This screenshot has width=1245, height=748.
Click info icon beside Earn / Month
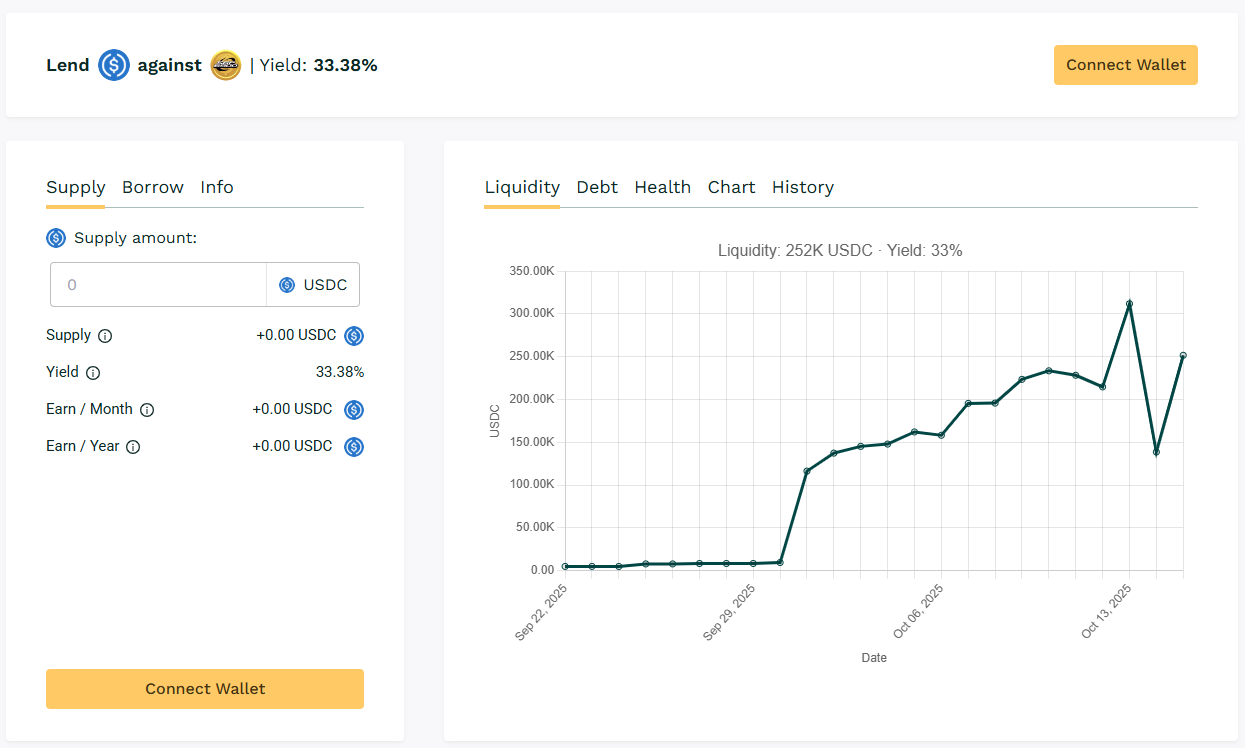click(x=147, y=410)
